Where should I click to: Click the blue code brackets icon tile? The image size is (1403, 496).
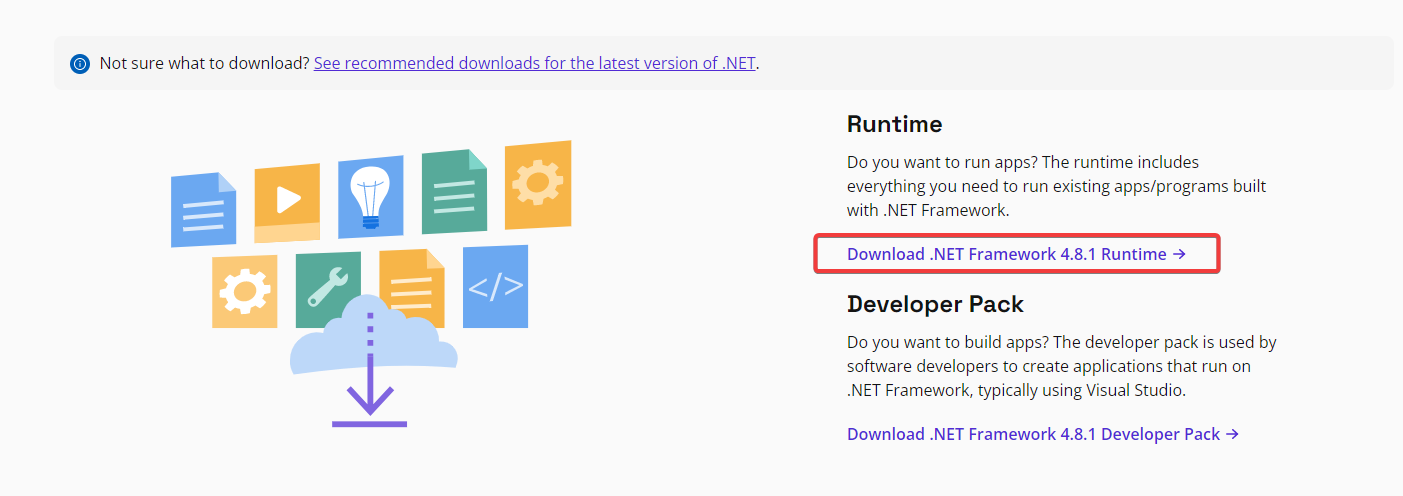click(495, 286)
